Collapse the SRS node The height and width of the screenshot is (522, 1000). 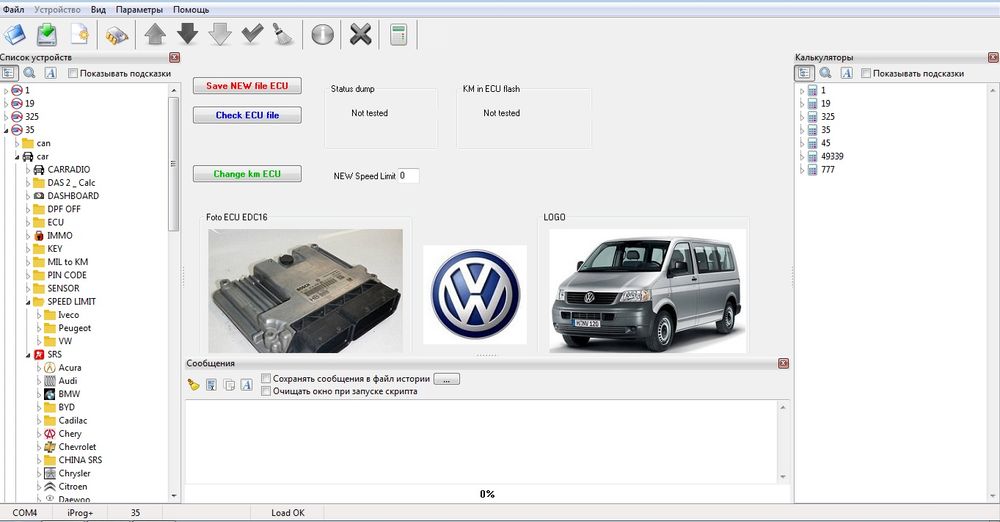27,355
